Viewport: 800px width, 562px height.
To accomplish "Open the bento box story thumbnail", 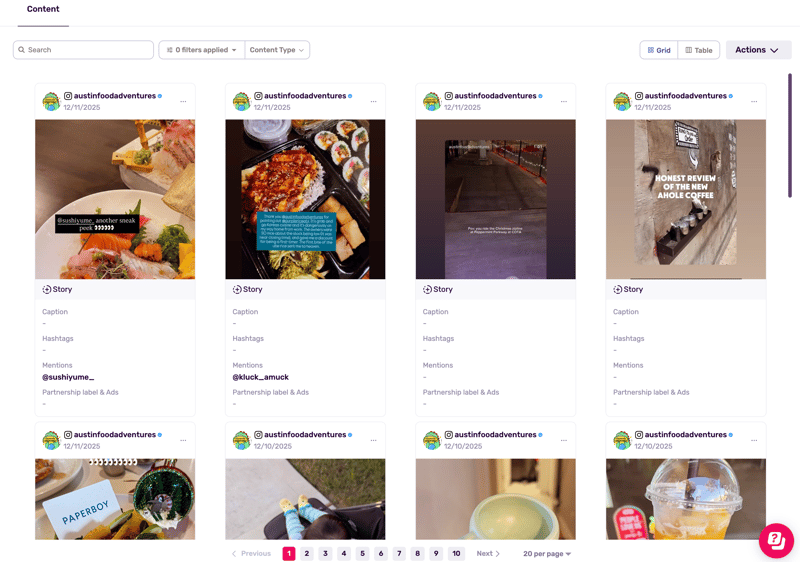I will pos(305,199).
